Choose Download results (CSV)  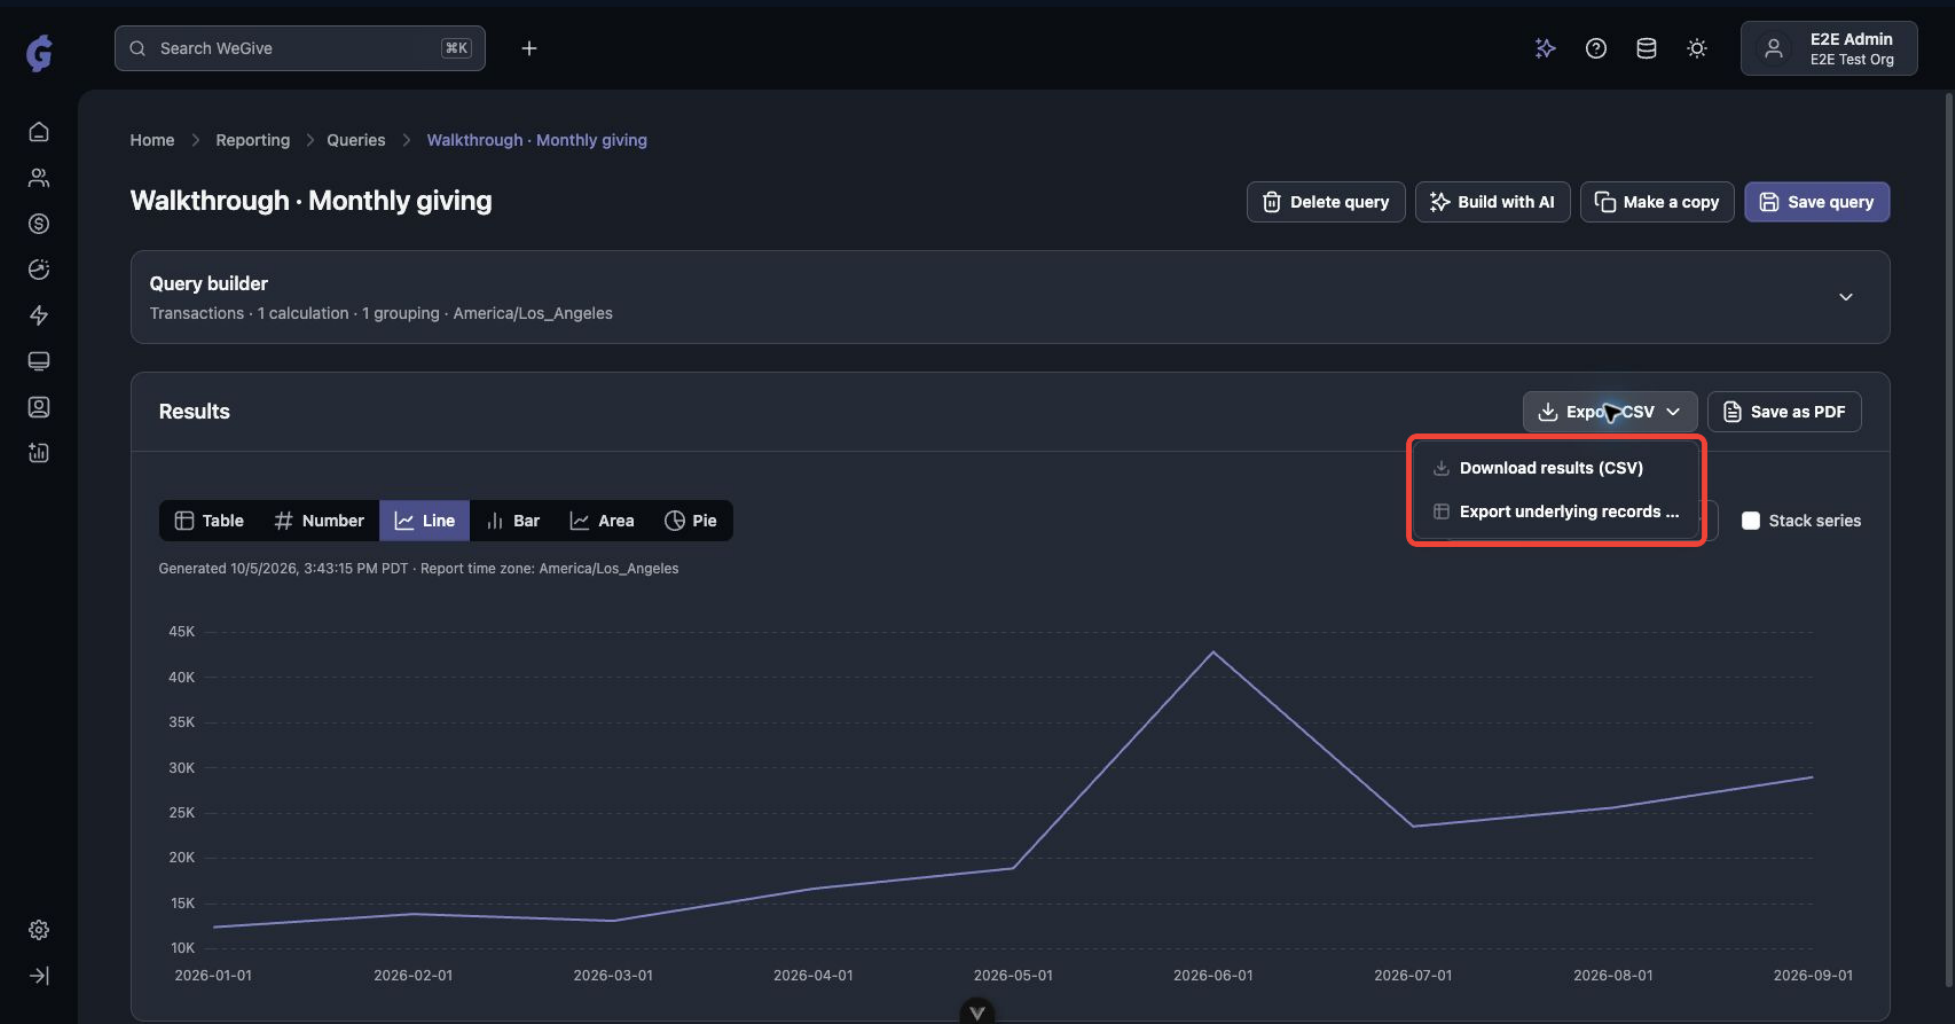1557,468
